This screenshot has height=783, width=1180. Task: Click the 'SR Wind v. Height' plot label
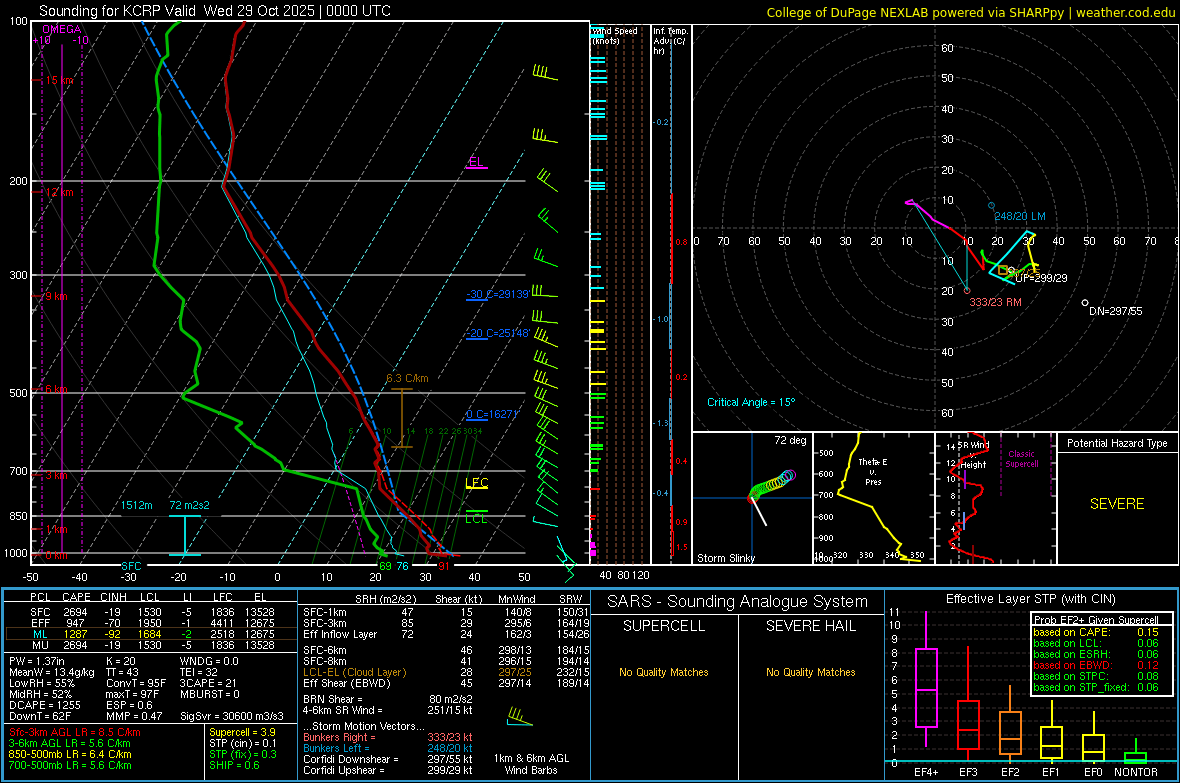tap(973, 455)
